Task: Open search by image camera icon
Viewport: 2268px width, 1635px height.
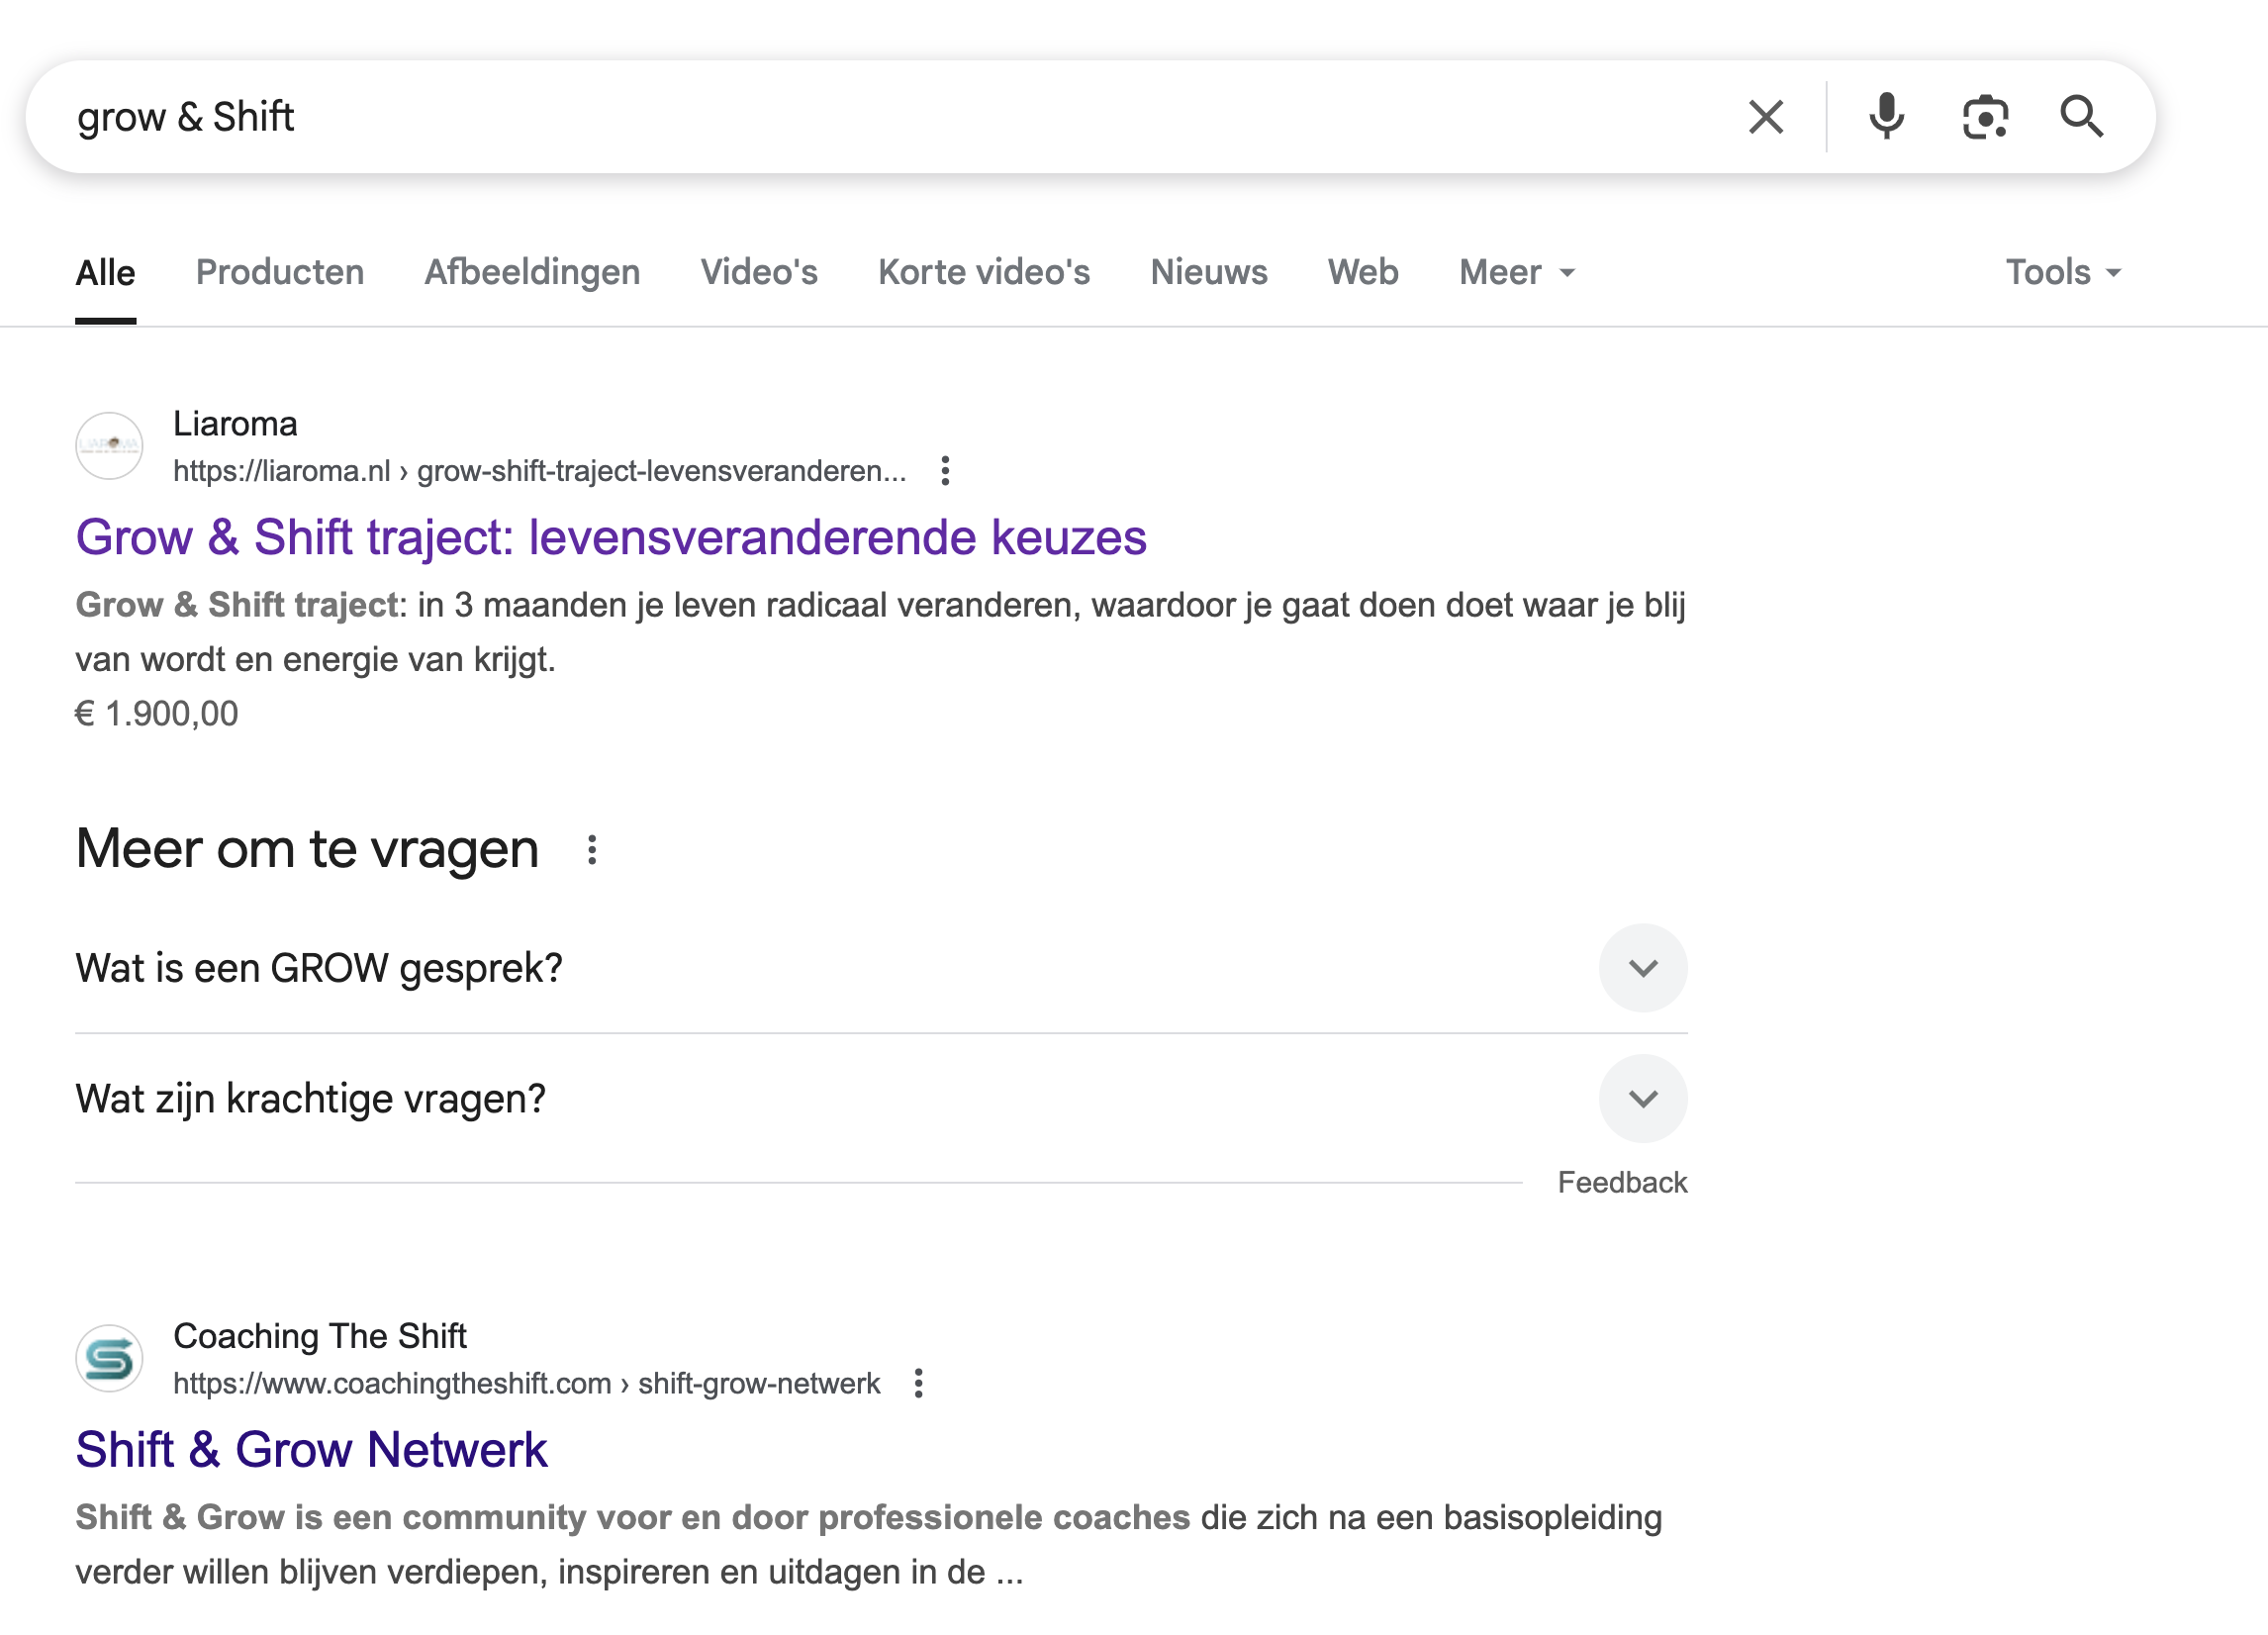Action: tap(1984, 117)
